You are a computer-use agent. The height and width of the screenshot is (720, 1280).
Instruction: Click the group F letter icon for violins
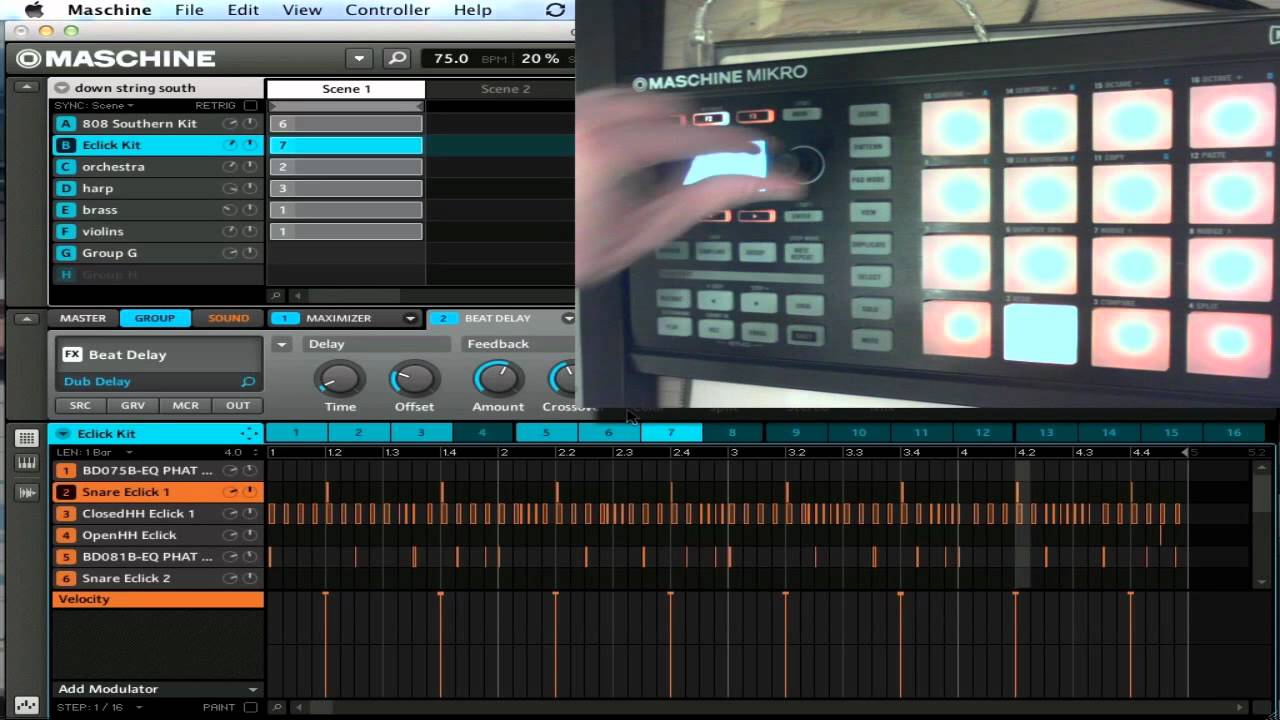point(66,232)
